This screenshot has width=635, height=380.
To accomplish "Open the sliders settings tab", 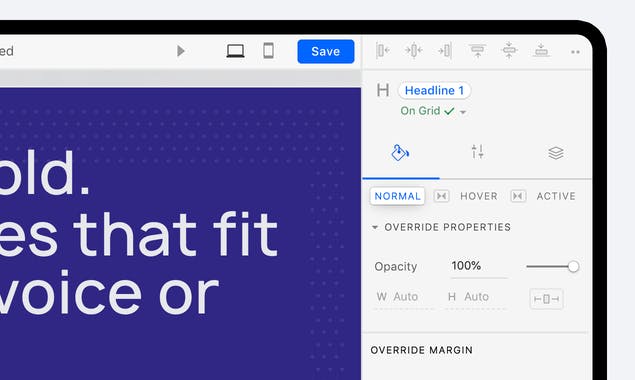I will [477, 152].
